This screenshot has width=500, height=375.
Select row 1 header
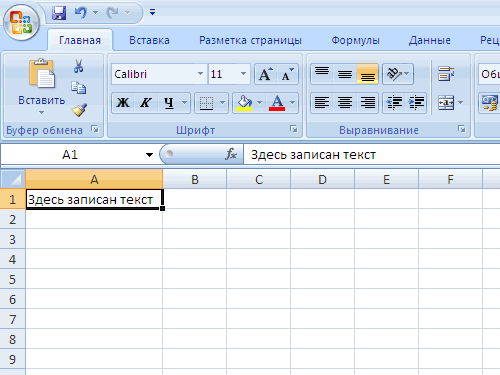13,199
